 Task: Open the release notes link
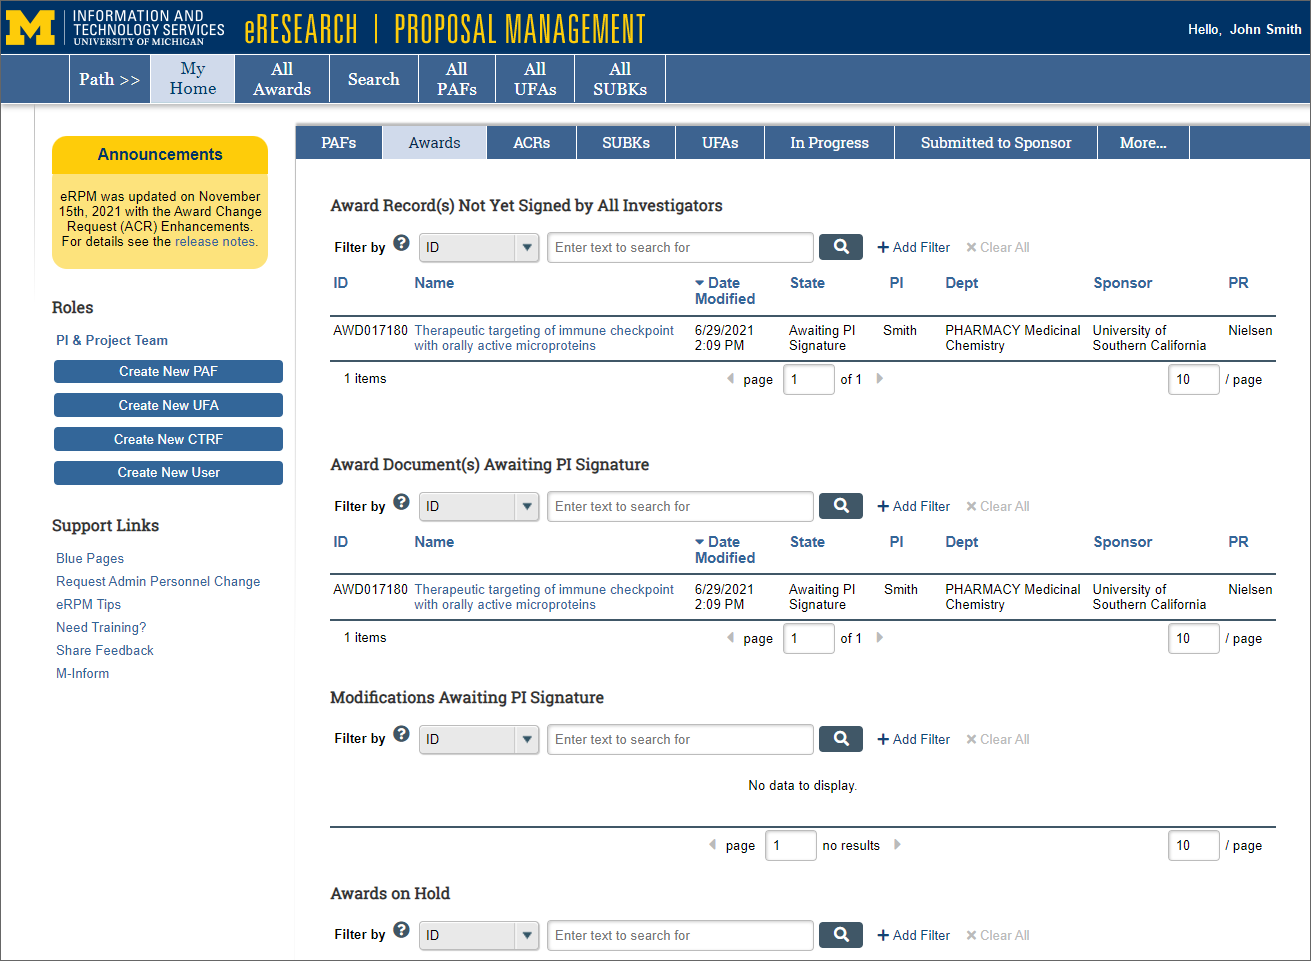pos(215,241)
